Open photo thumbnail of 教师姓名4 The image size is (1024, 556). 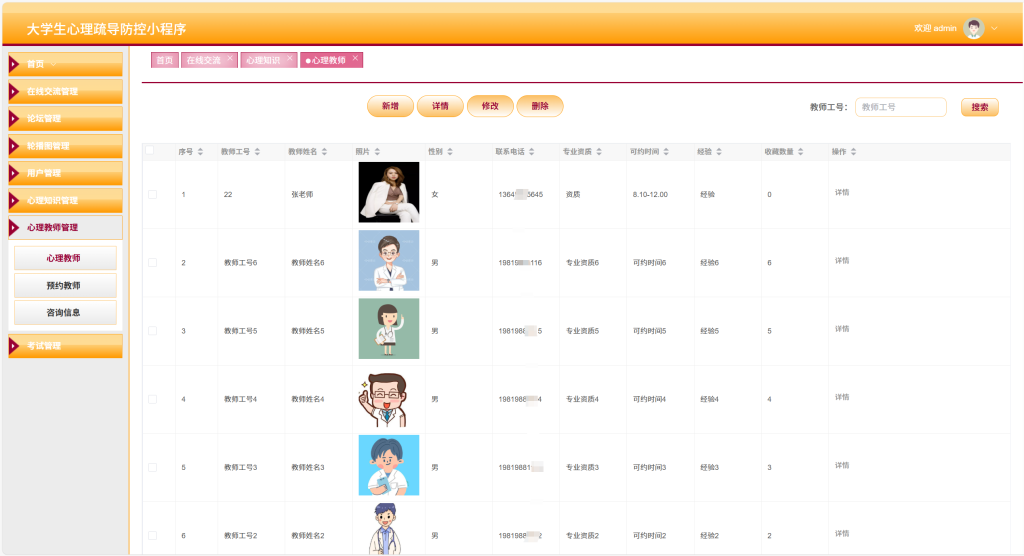pos(389,397)
